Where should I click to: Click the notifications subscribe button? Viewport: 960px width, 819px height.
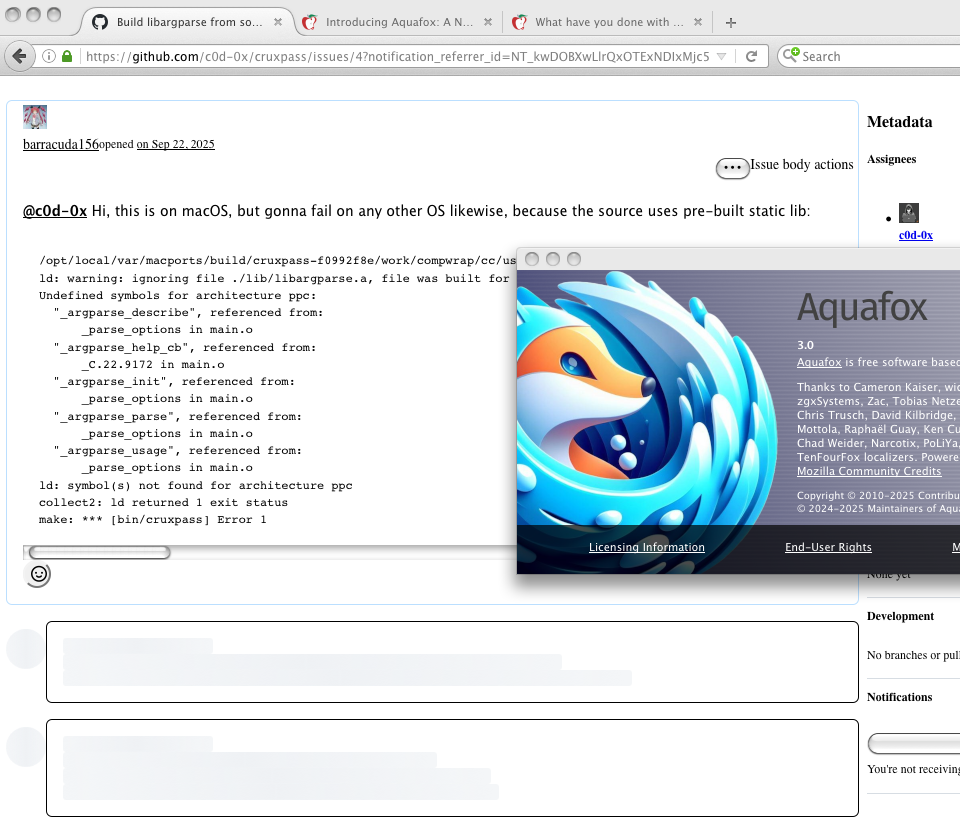coord(913,744)
